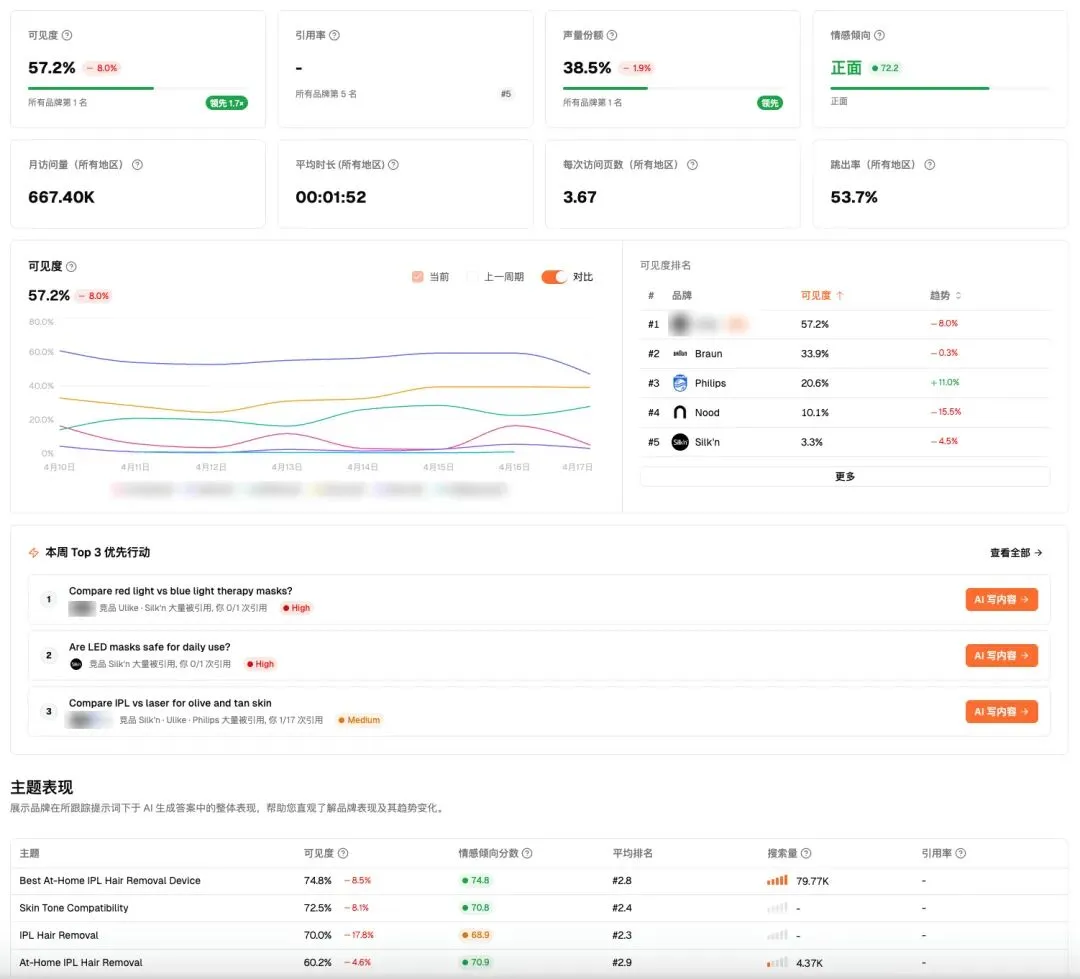Click the 领先 1.7× badge
This screenshot has height=979, width=1080.
point(227,103)
